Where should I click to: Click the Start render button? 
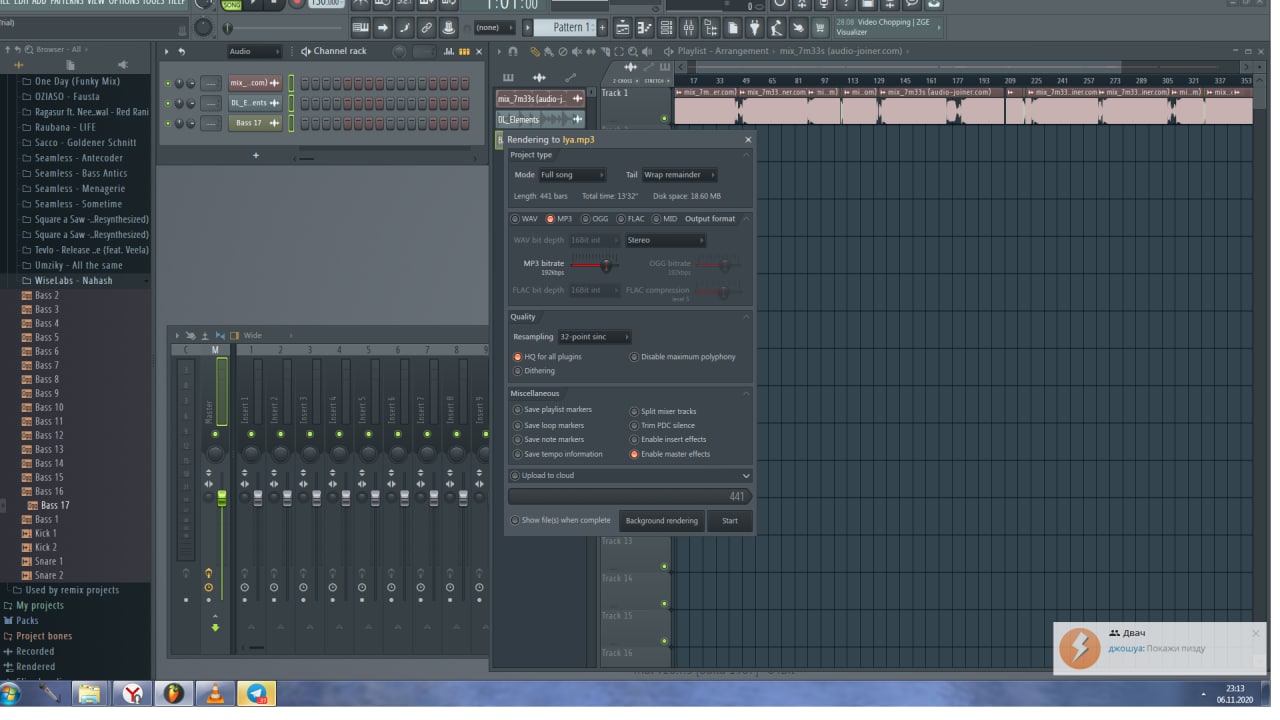point(730,521)
